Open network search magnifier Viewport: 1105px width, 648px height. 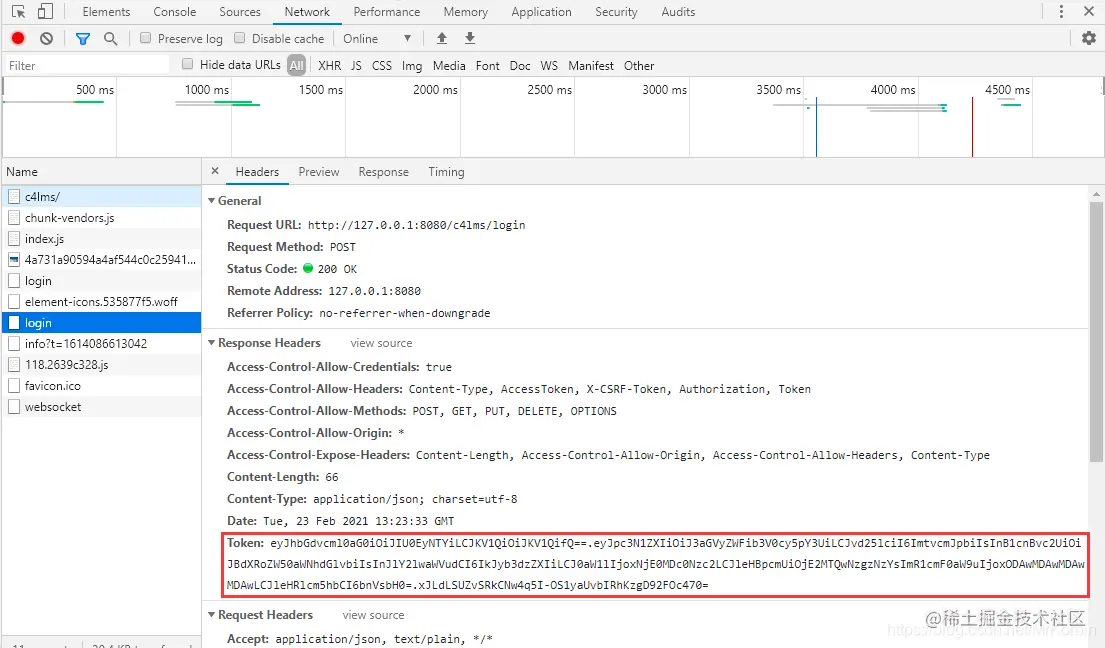[x=111, y=39]
